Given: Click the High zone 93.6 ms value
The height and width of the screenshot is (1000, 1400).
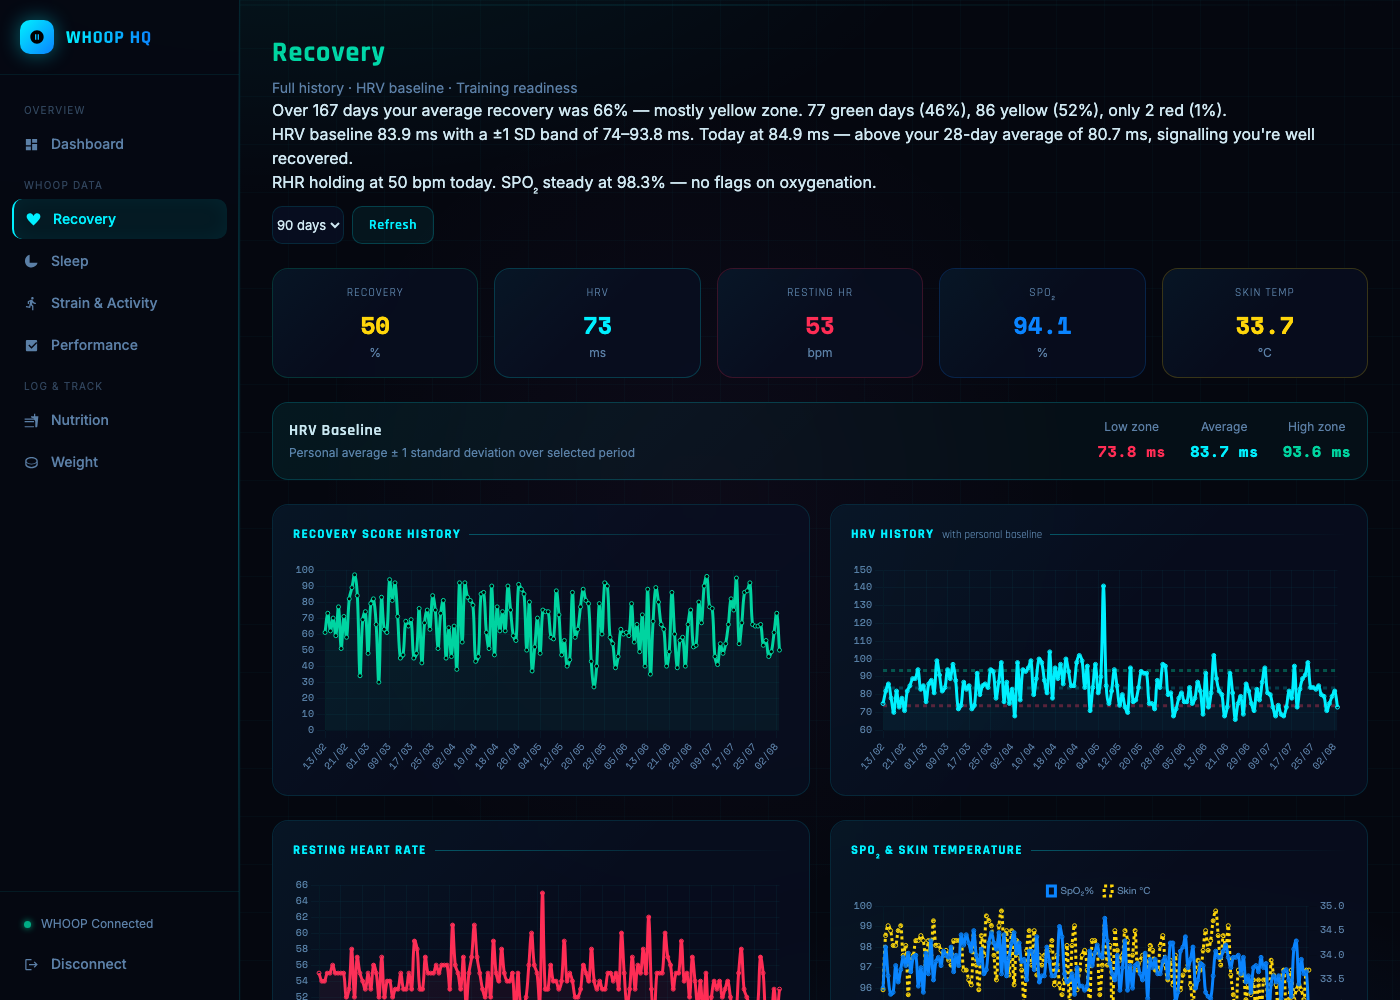Looking at the screenshot, I should coord(1316,452).
